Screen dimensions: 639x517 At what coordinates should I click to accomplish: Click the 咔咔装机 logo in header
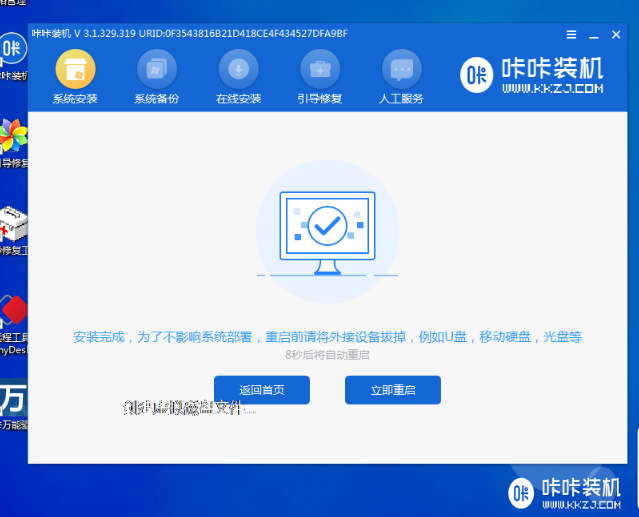point(532,75)
